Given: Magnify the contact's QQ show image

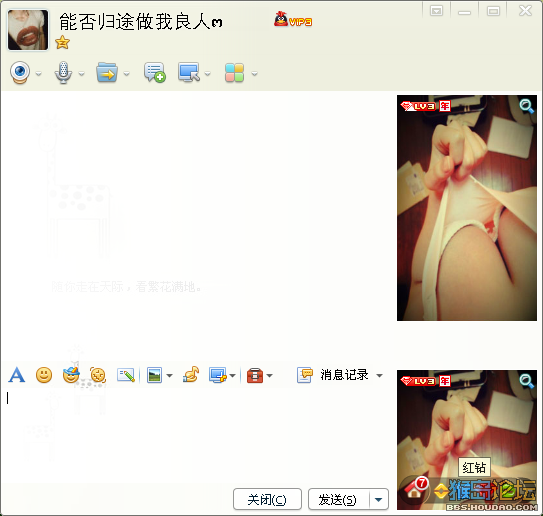Looking at the screenshot, I should [x=526, y=106].
